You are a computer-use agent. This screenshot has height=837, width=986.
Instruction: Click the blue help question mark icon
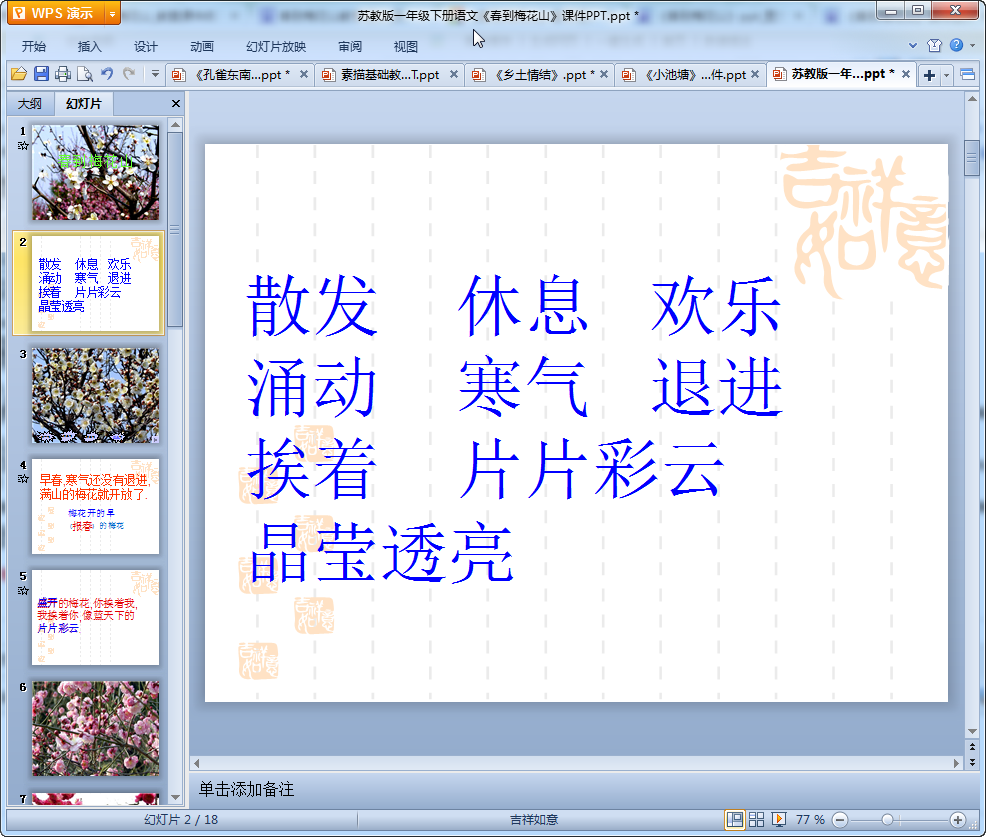[x=956, y=45]
